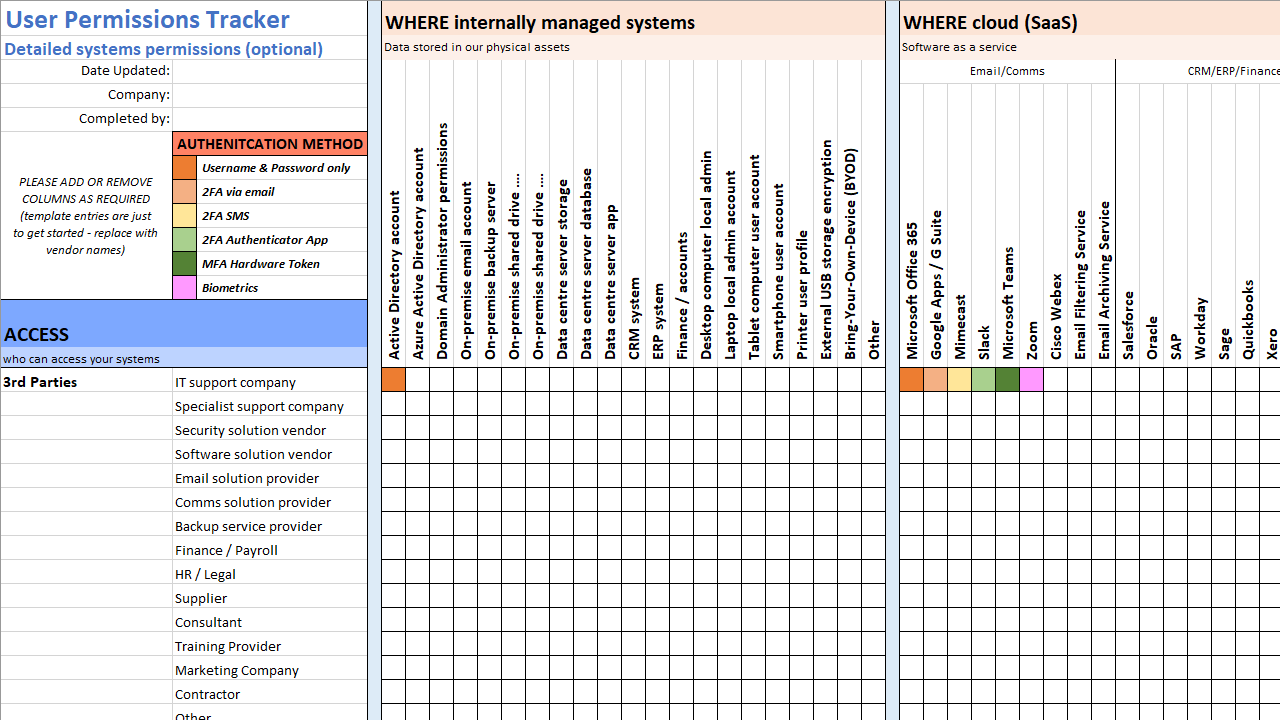This screenshot has width=1280, height=720.
Task: Select the 3rd Parties category cell
Action: tap(40, 382)
